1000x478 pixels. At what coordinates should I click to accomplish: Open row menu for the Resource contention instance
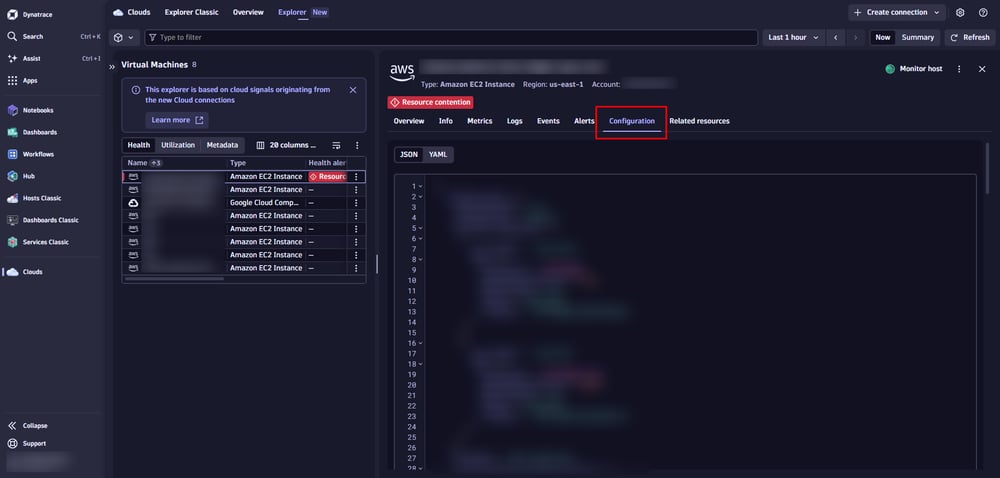pos(357,177)
